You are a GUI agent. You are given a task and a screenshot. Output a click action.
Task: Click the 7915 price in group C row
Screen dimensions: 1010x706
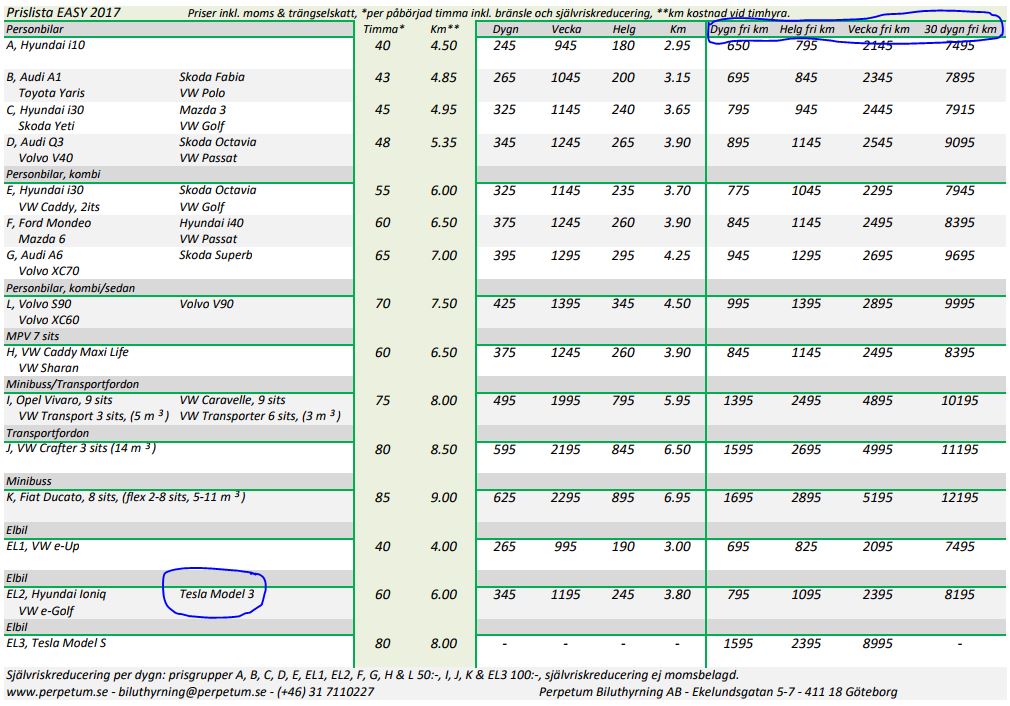(960, 110)
